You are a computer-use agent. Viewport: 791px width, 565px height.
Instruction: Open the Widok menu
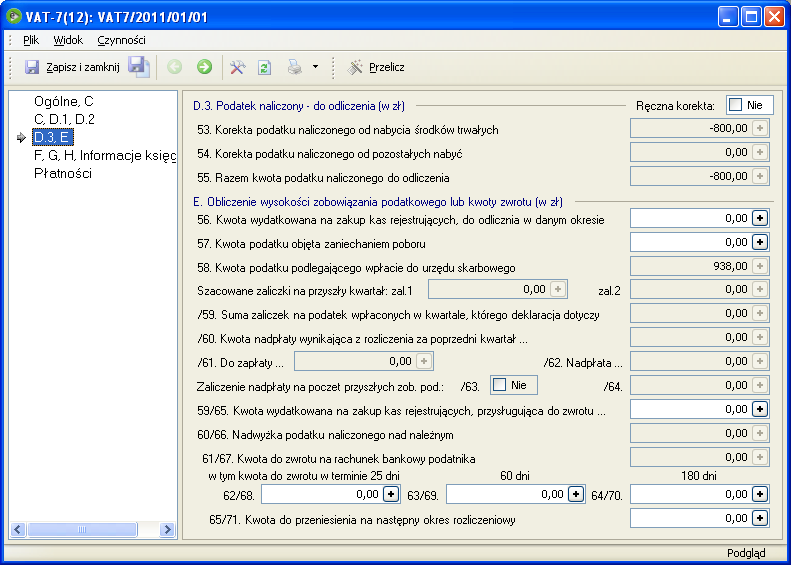68,40
